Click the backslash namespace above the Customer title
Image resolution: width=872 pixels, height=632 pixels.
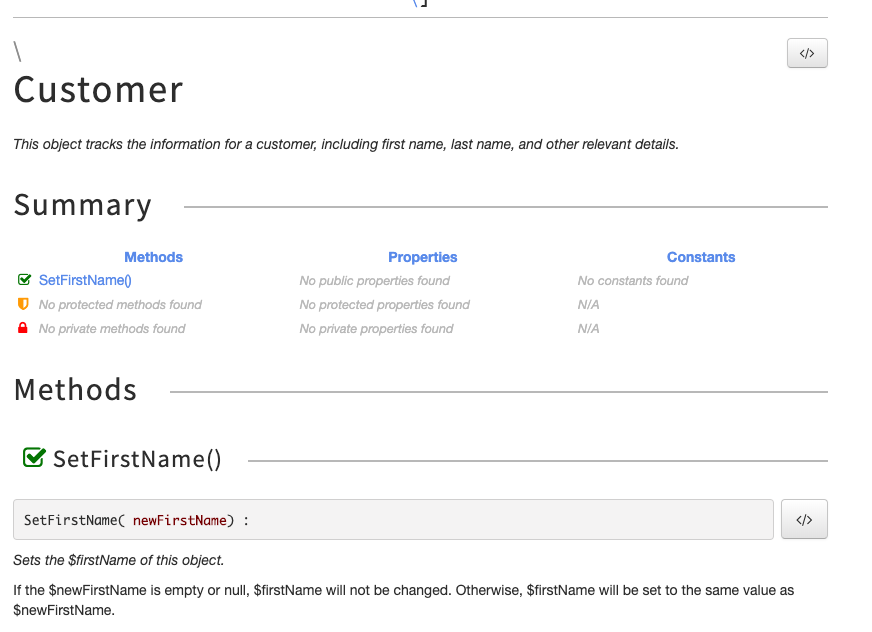(x=18, y=51)
